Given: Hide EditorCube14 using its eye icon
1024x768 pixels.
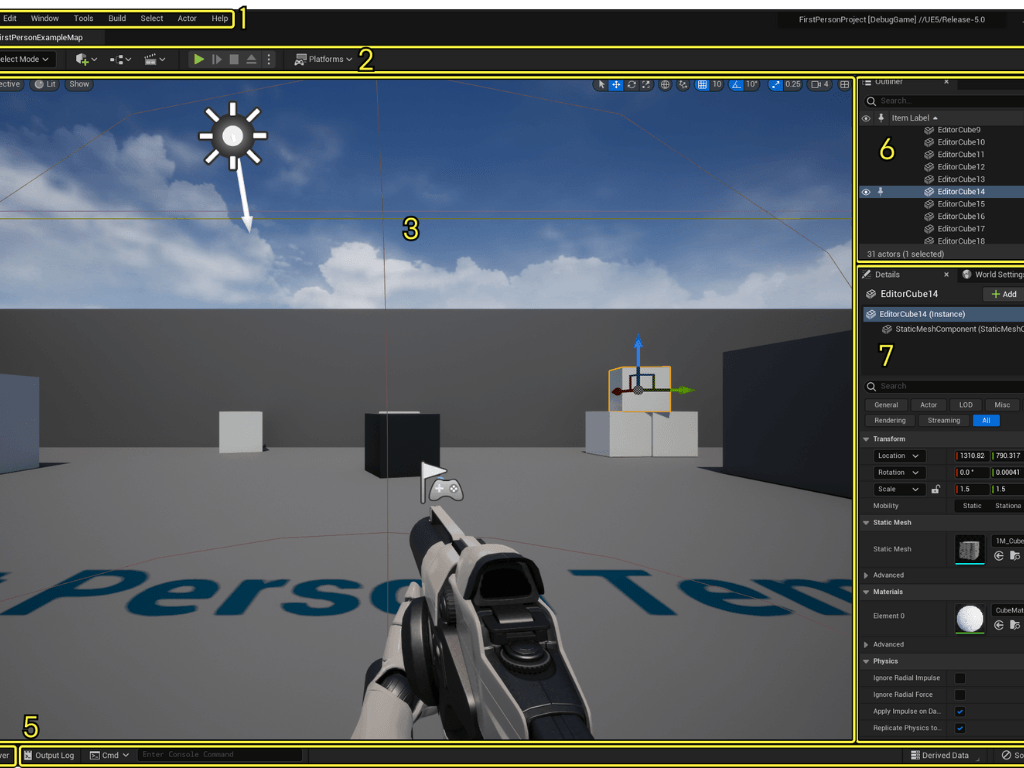Looking at the screenshot, I should 866,192.
